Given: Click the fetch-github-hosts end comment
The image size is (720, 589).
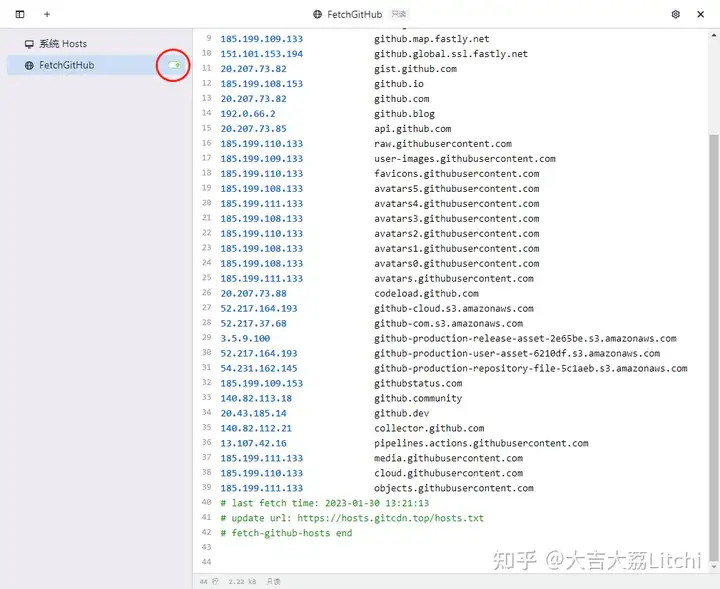Looking at the screenshot, I should click(287, 533).
